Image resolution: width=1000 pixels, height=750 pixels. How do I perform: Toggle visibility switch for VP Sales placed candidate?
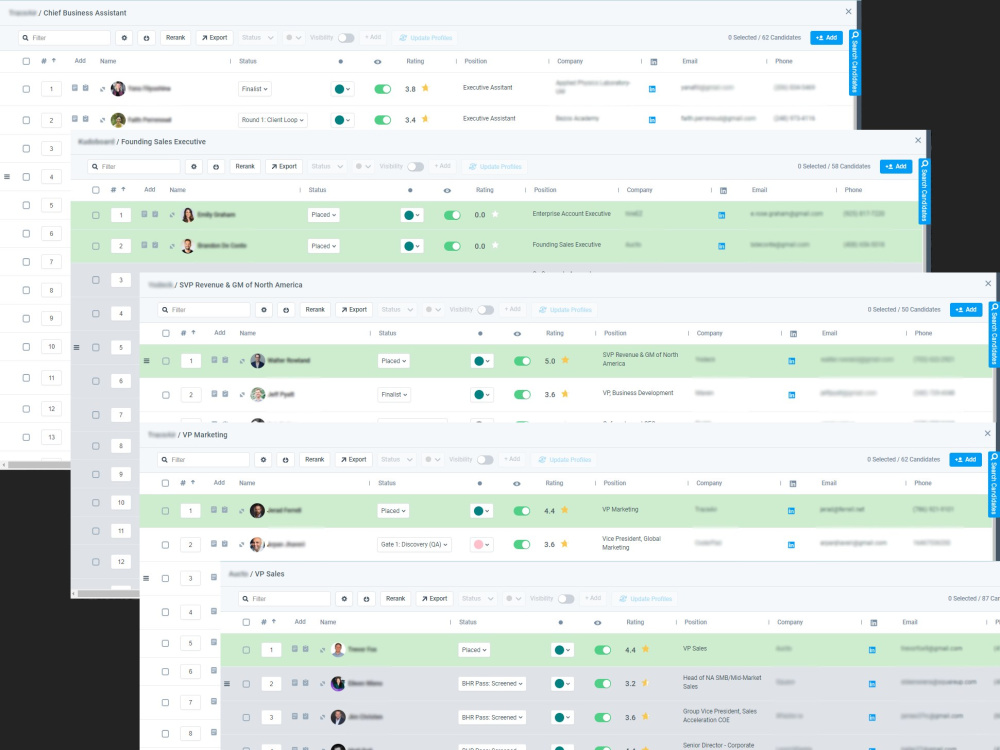pyautogui.click(x=603, y=650)
